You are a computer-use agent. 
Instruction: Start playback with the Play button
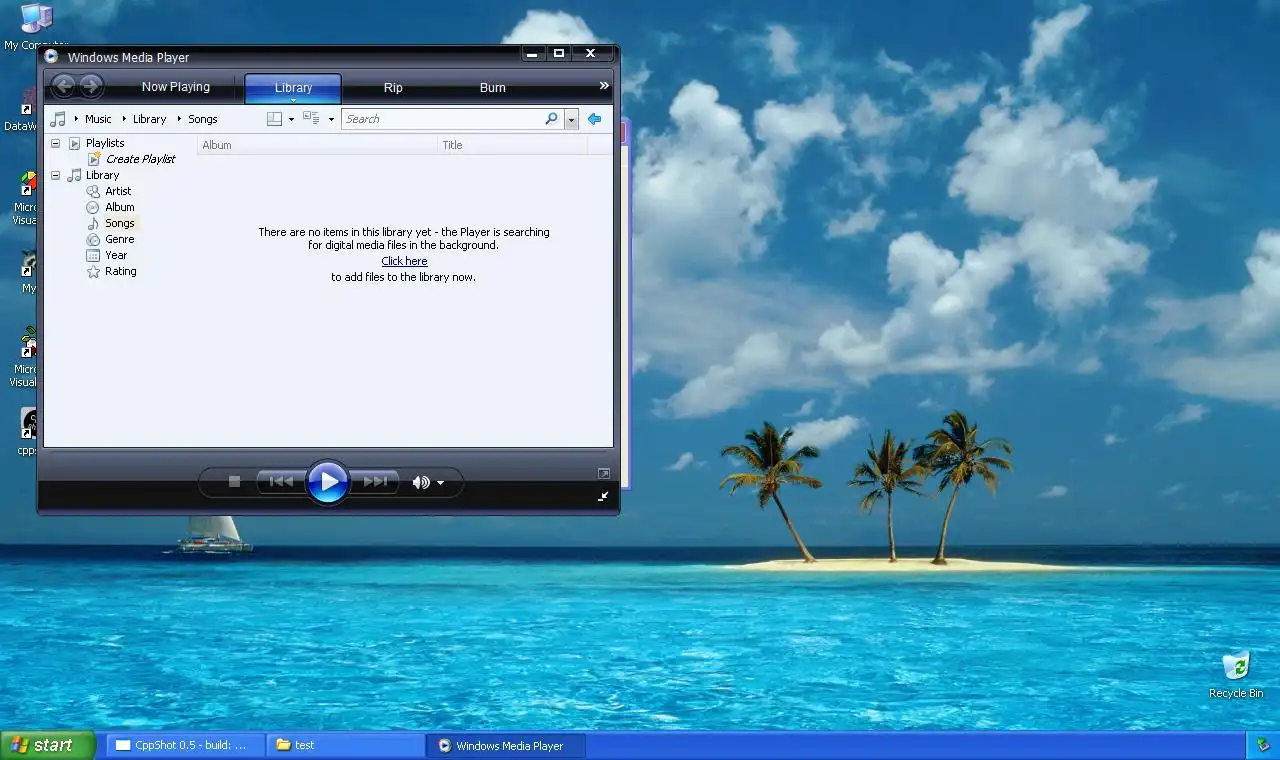click(x=328, y=482)
